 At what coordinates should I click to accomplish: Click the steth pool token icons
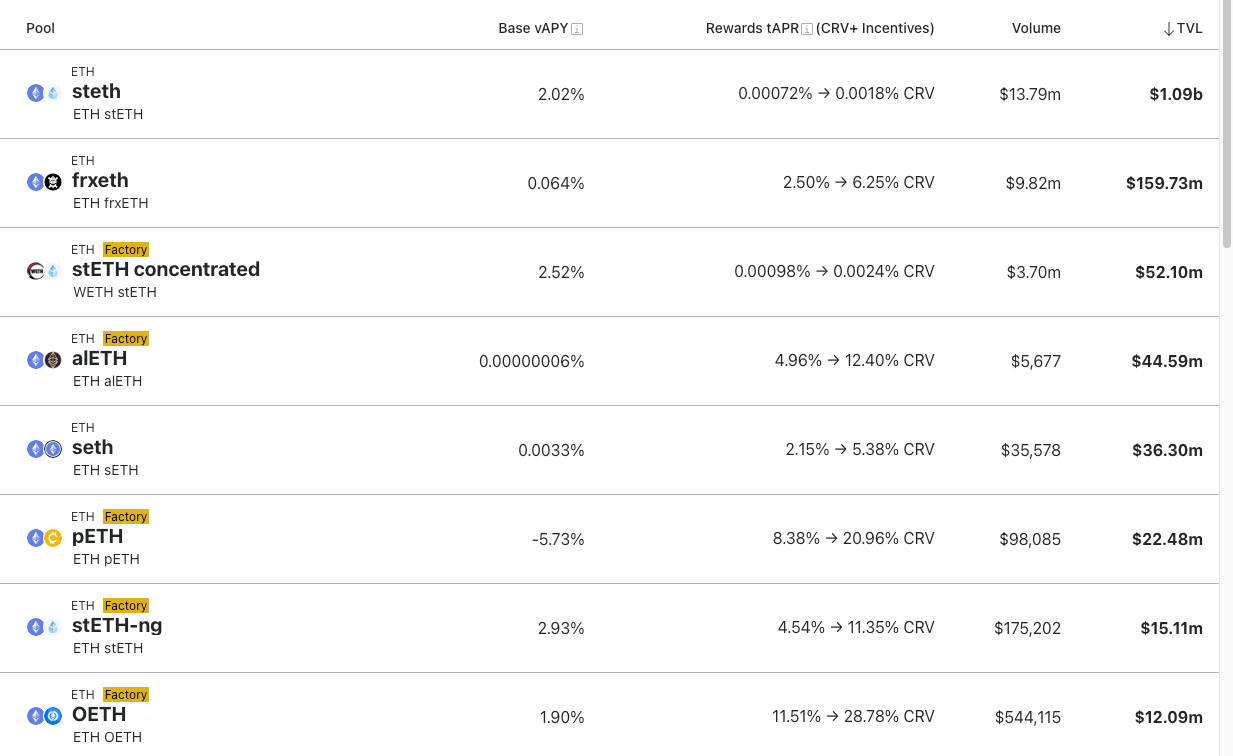(44, 93)
